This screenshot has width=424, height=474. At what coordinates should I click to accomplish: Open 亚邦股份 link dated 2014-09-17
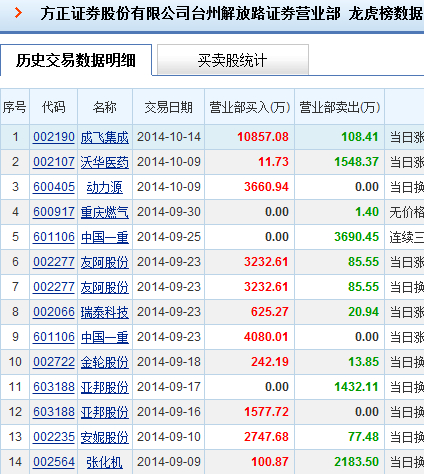[x=105, y=387]
